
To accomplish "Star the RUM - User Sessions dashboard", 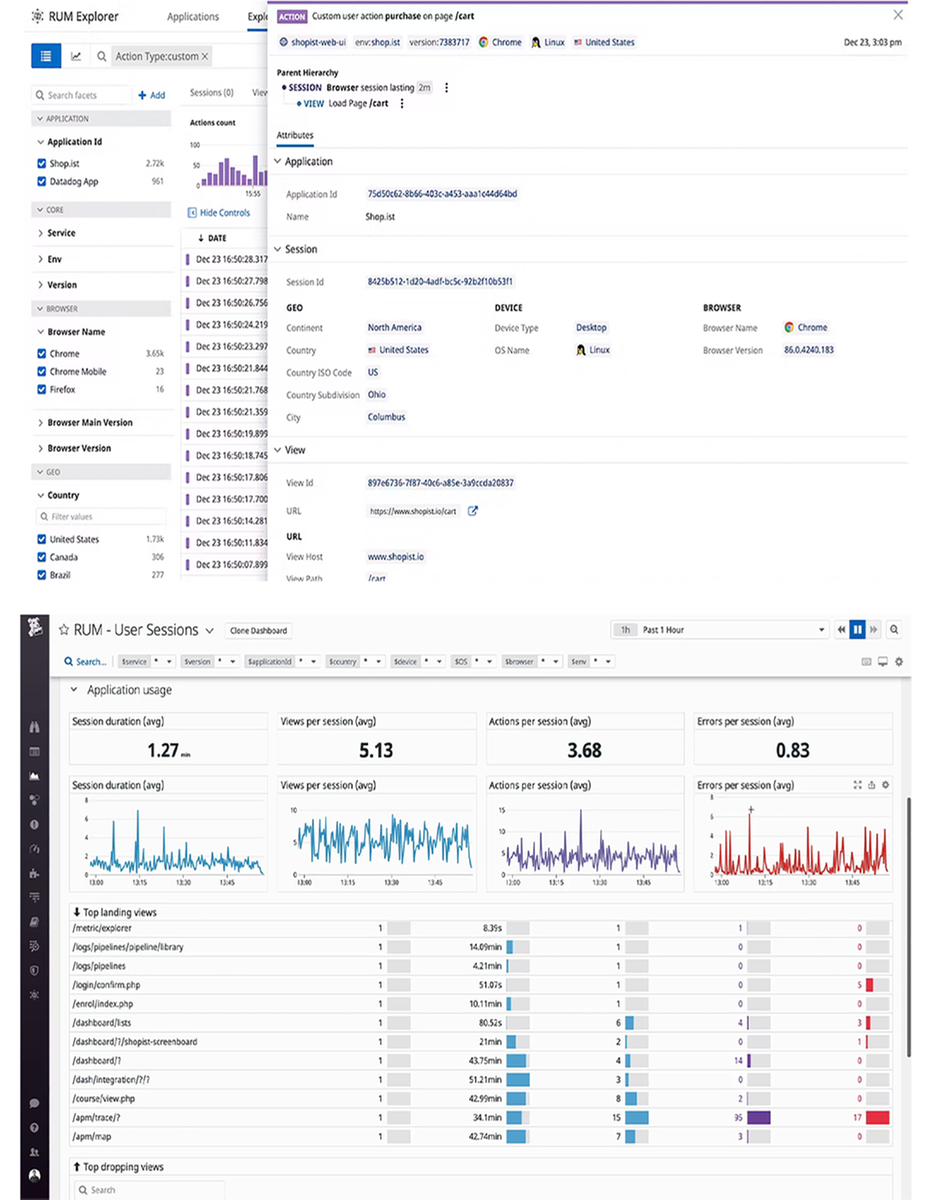I will 64,630.
